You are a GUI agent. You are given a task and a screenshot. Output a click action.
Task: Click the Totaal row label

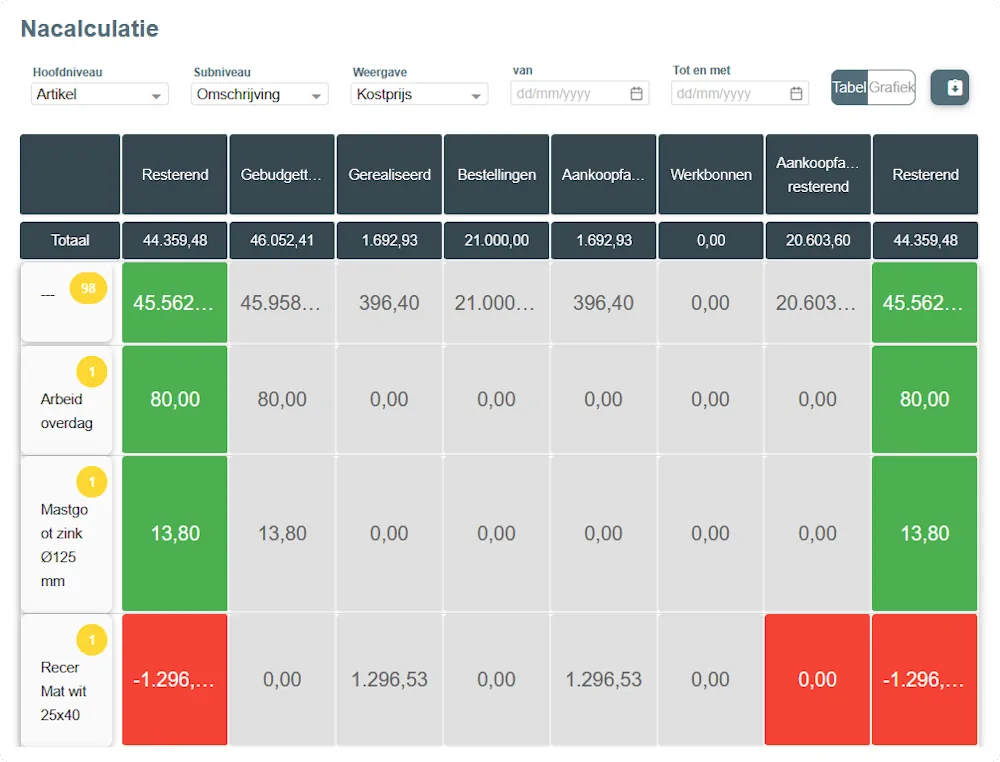pyautogui.click(x=70, y=240)
